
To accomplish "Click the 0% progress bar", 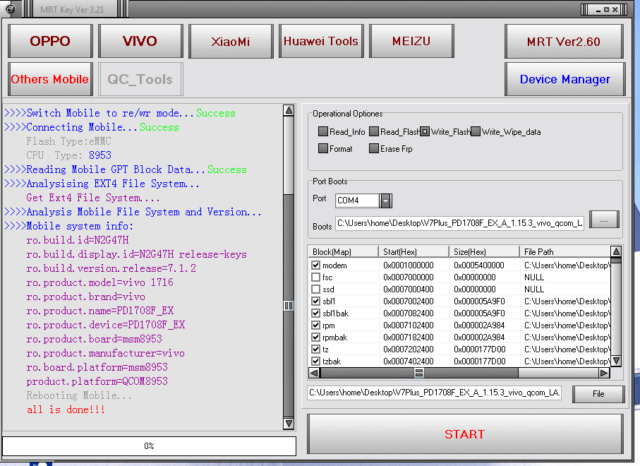I will click(x=149, y=446).
